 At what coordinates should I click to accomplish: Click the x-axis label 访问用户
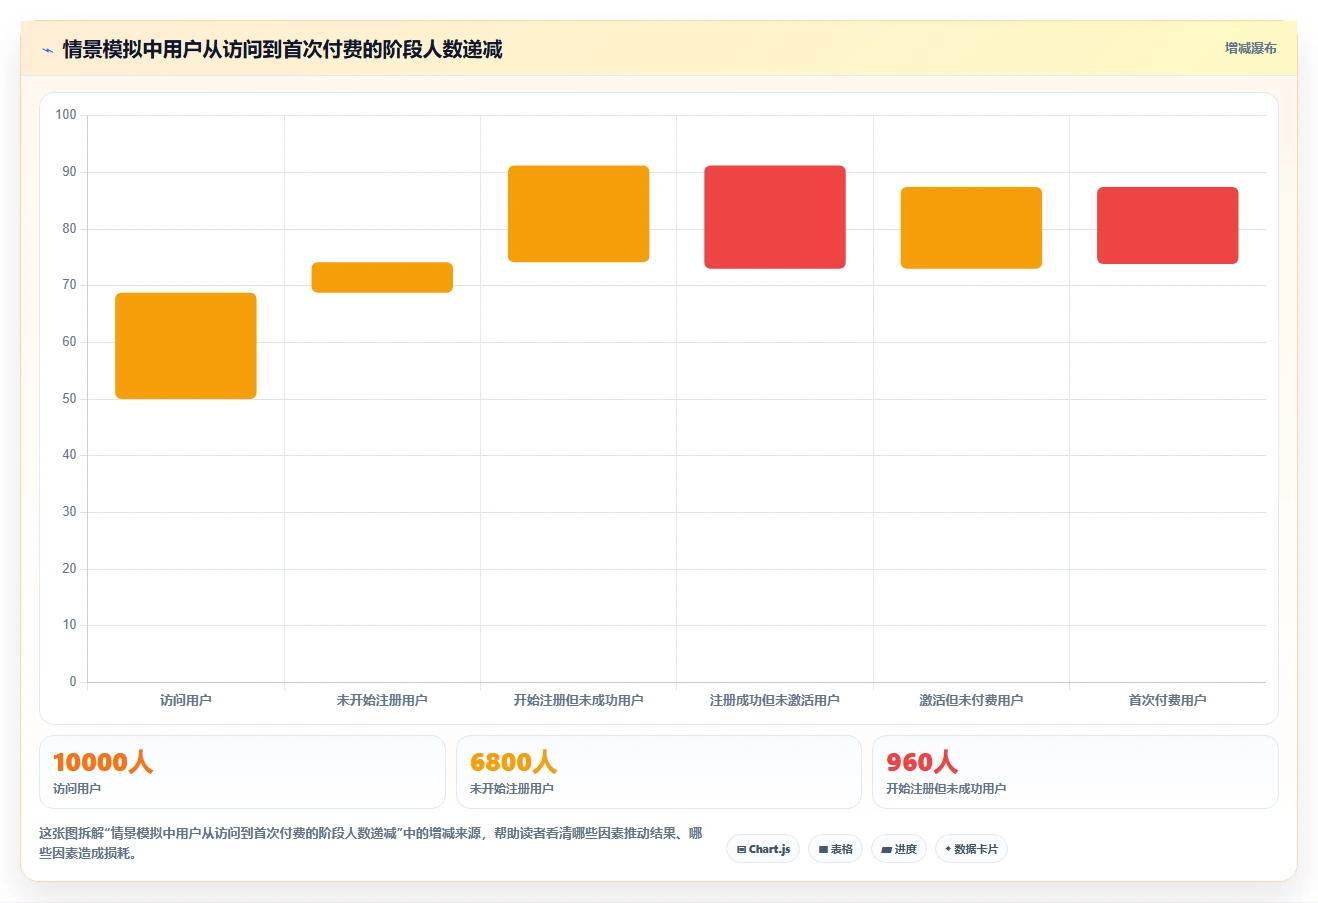[x=186, y=700]
